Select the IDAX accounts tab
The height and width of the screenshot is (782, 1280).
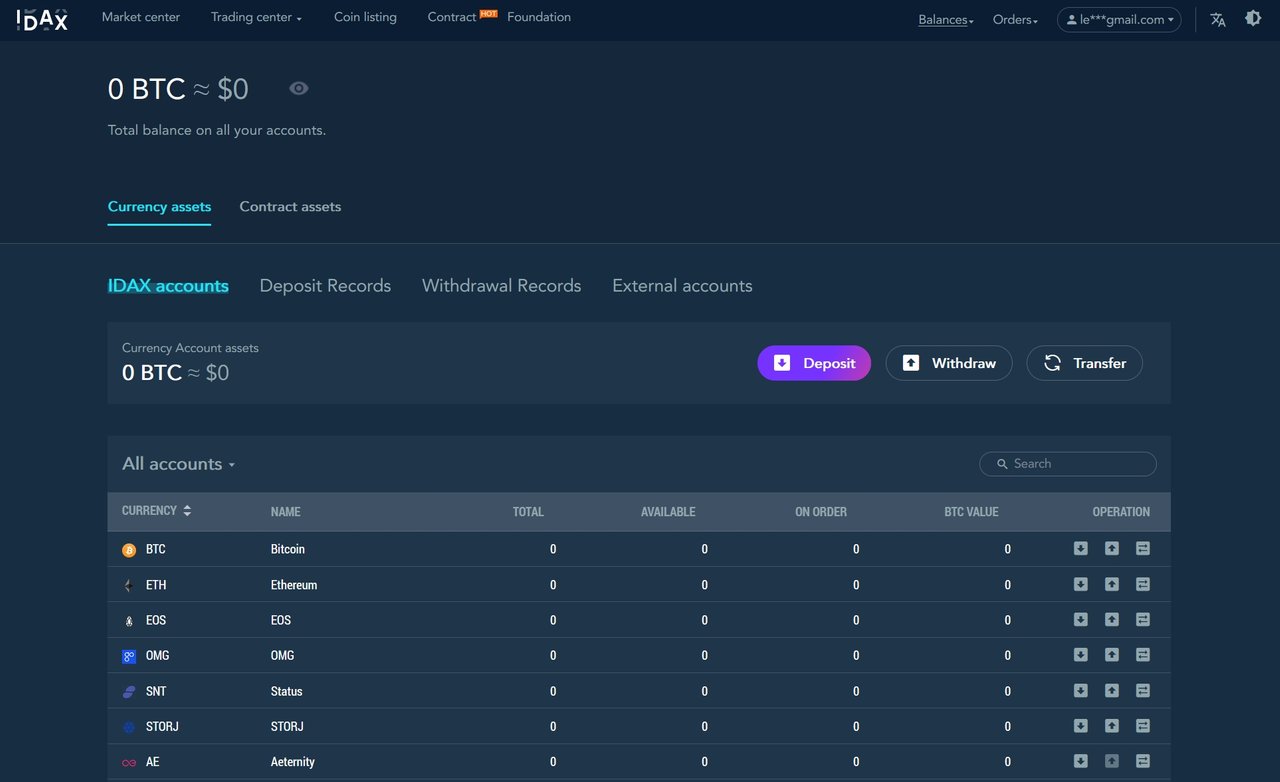click(x=168, y=286)
